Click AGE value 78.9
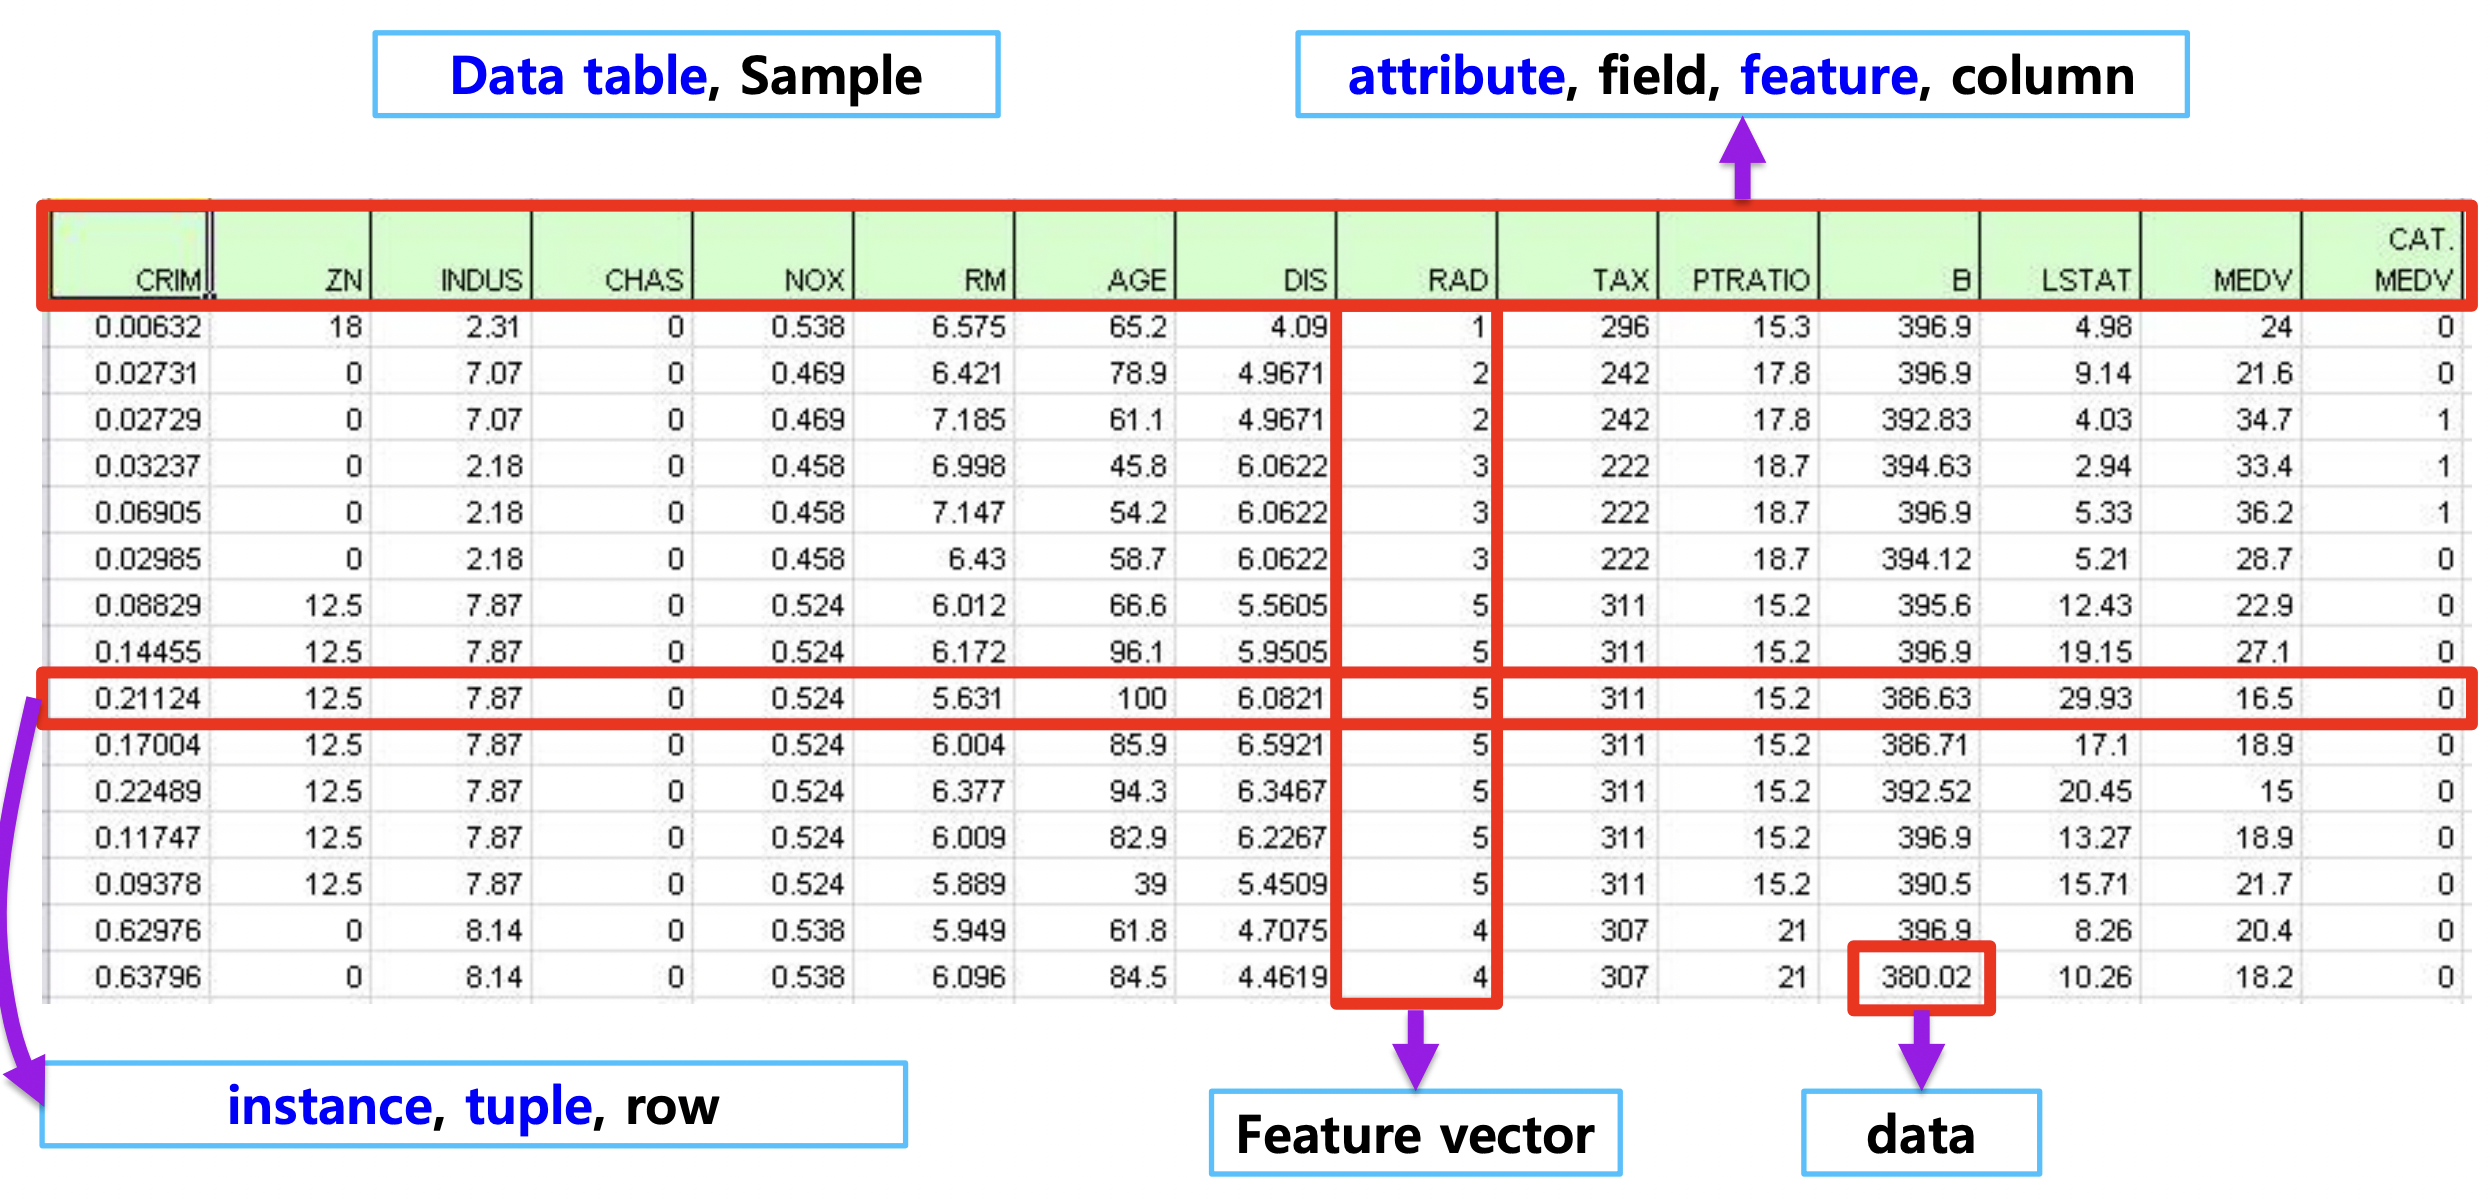This screenshot has width=2492, height=1200. (x=1096, y=373)
